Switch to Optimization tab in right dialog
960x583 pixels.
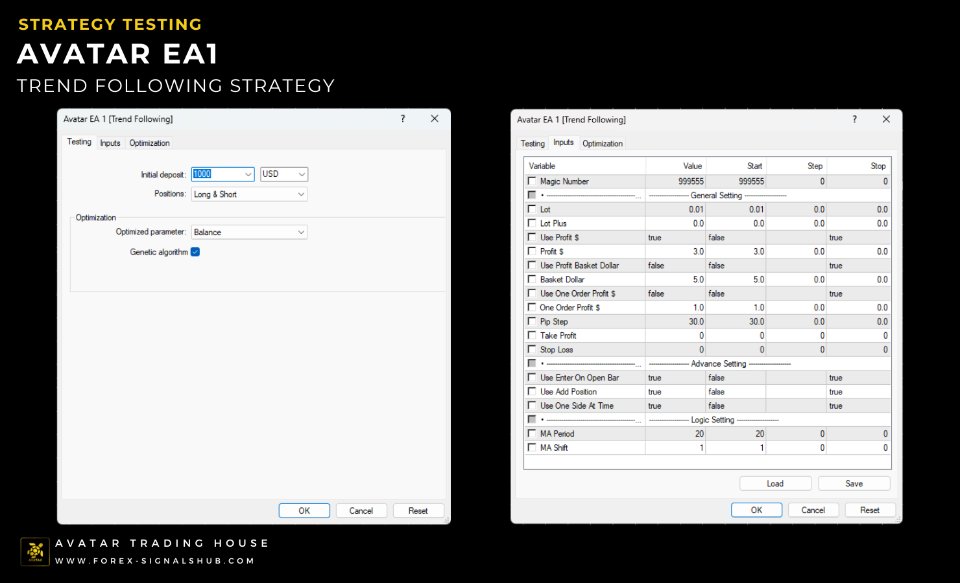tap(602, 143)
